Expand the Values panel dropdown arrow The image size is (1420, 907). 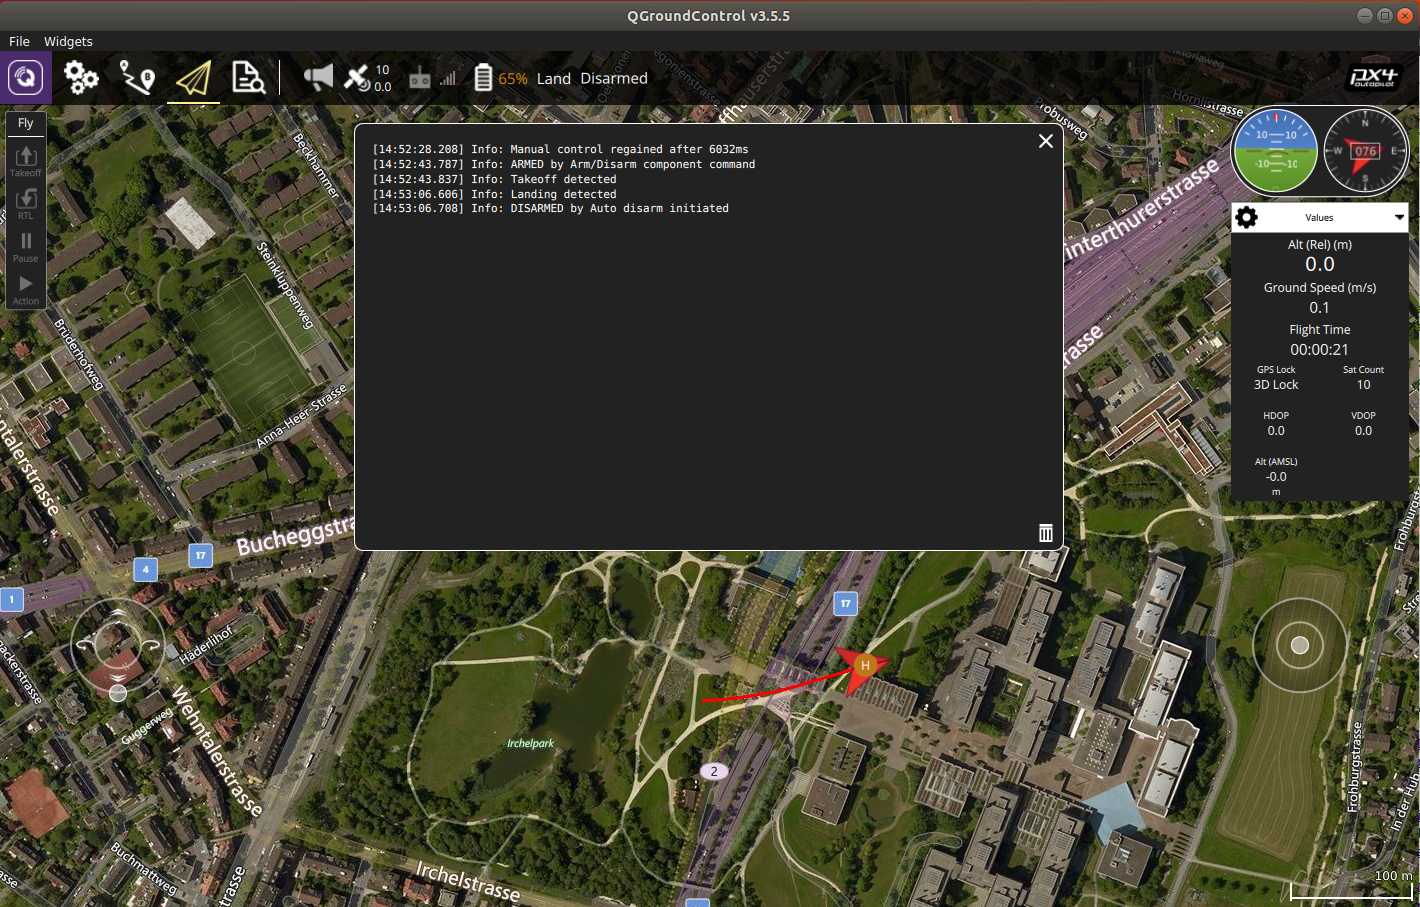point(1399,217)
